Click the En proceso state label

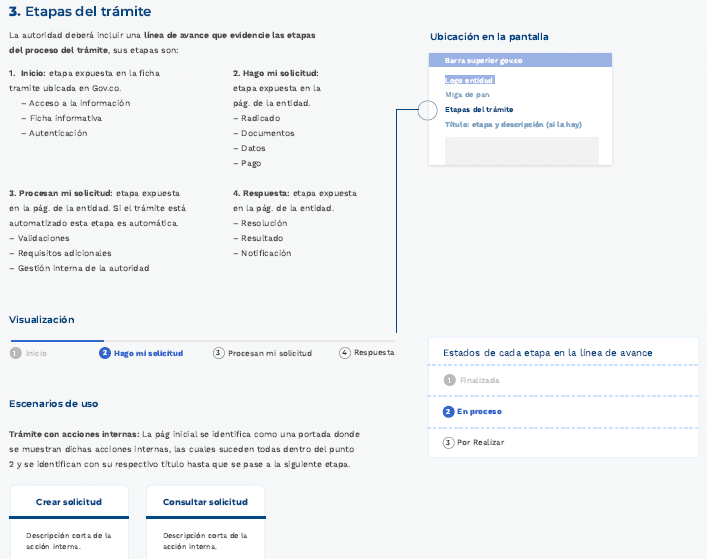[479, 411]
